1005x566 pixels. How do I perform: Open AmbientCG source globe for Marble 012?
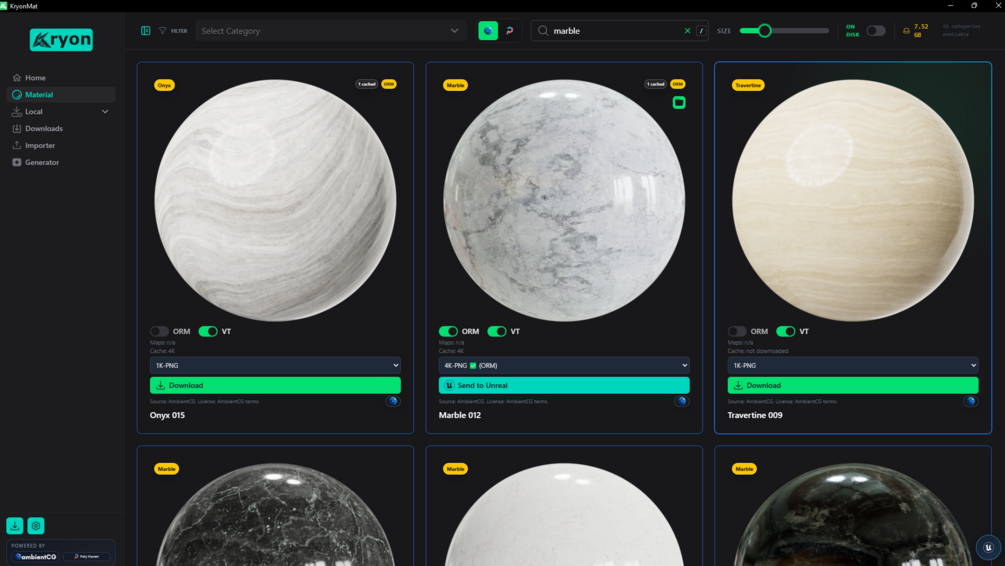click(x=681, y=401)
